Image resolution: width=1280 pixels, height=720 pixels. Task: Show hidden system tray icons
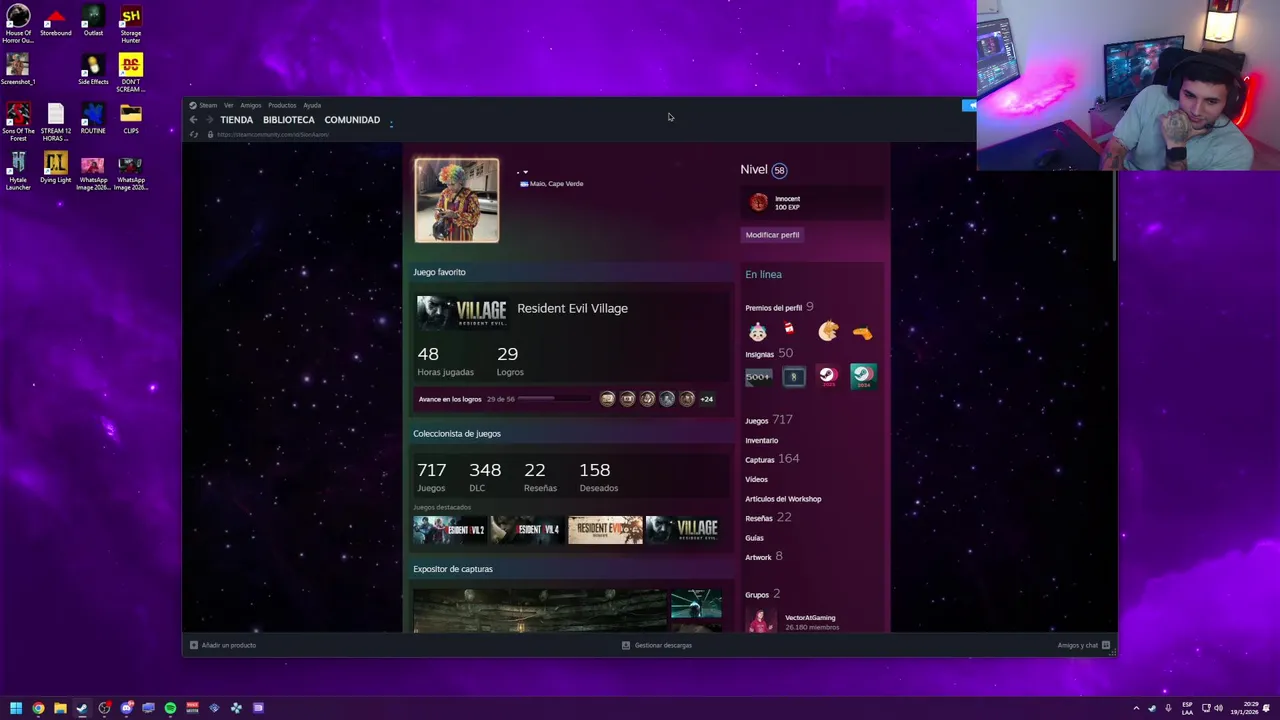pos(1136,708)
